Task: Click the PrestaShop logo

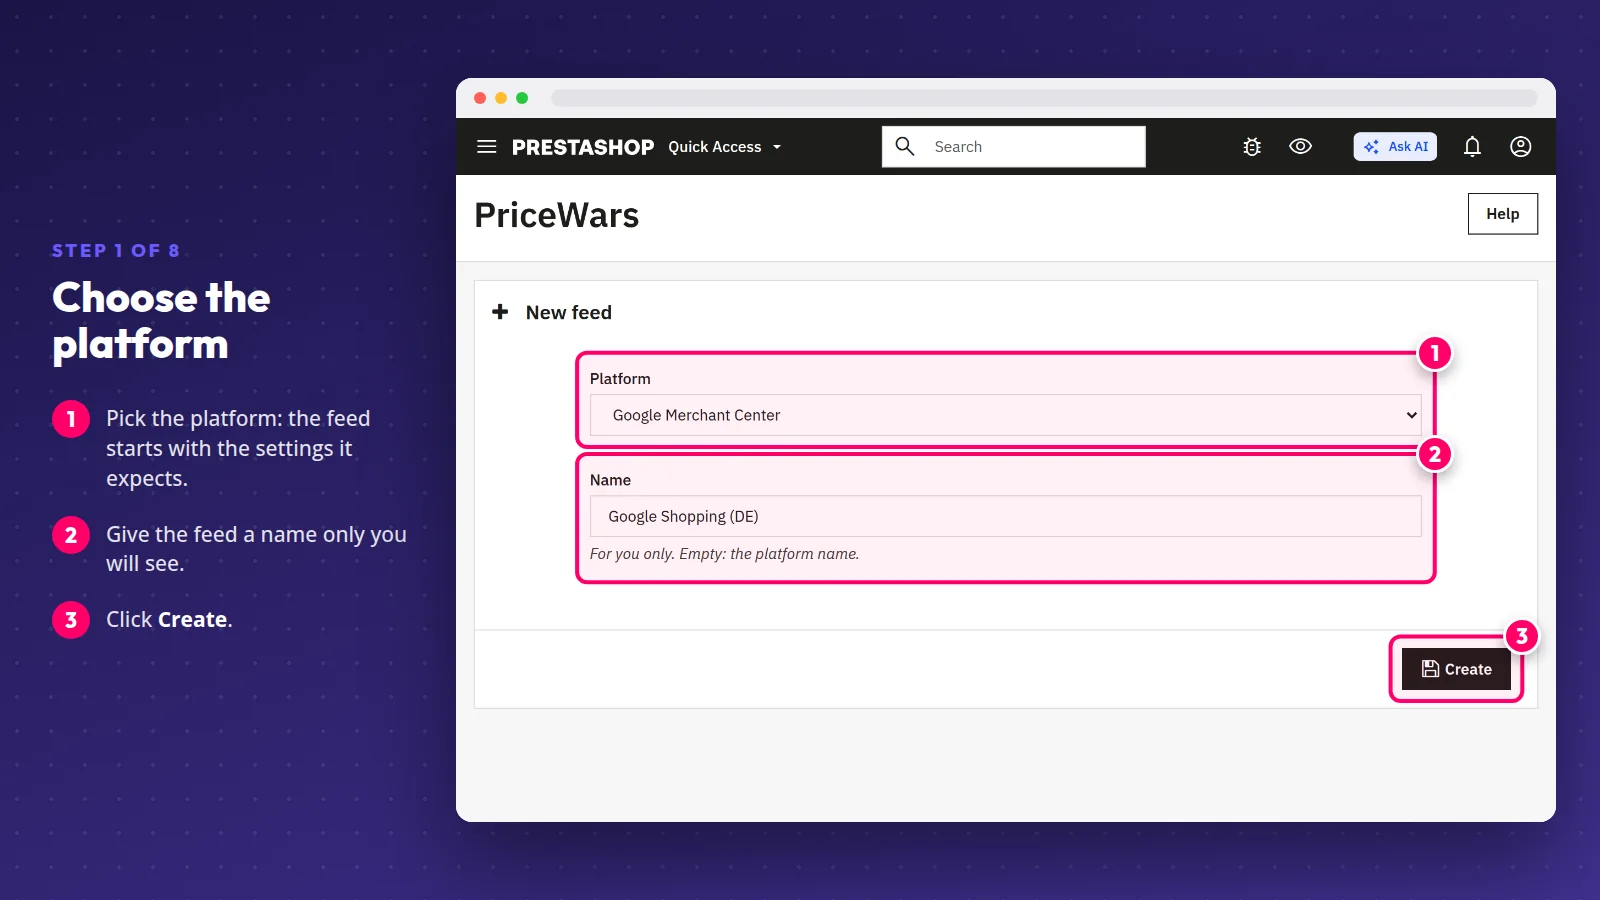Action: [583, 147]
